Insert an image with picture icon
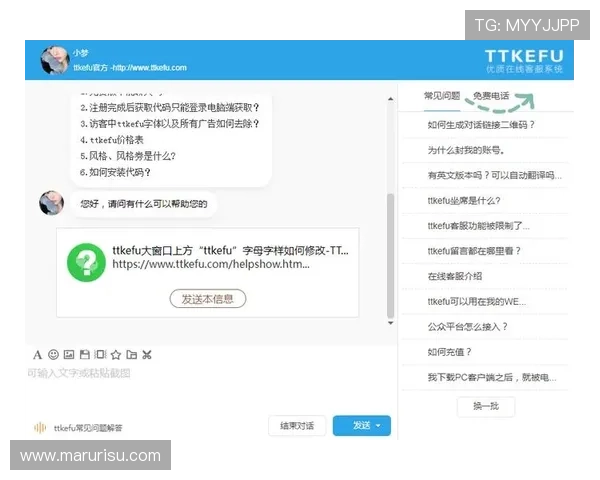 coord(69,355)
